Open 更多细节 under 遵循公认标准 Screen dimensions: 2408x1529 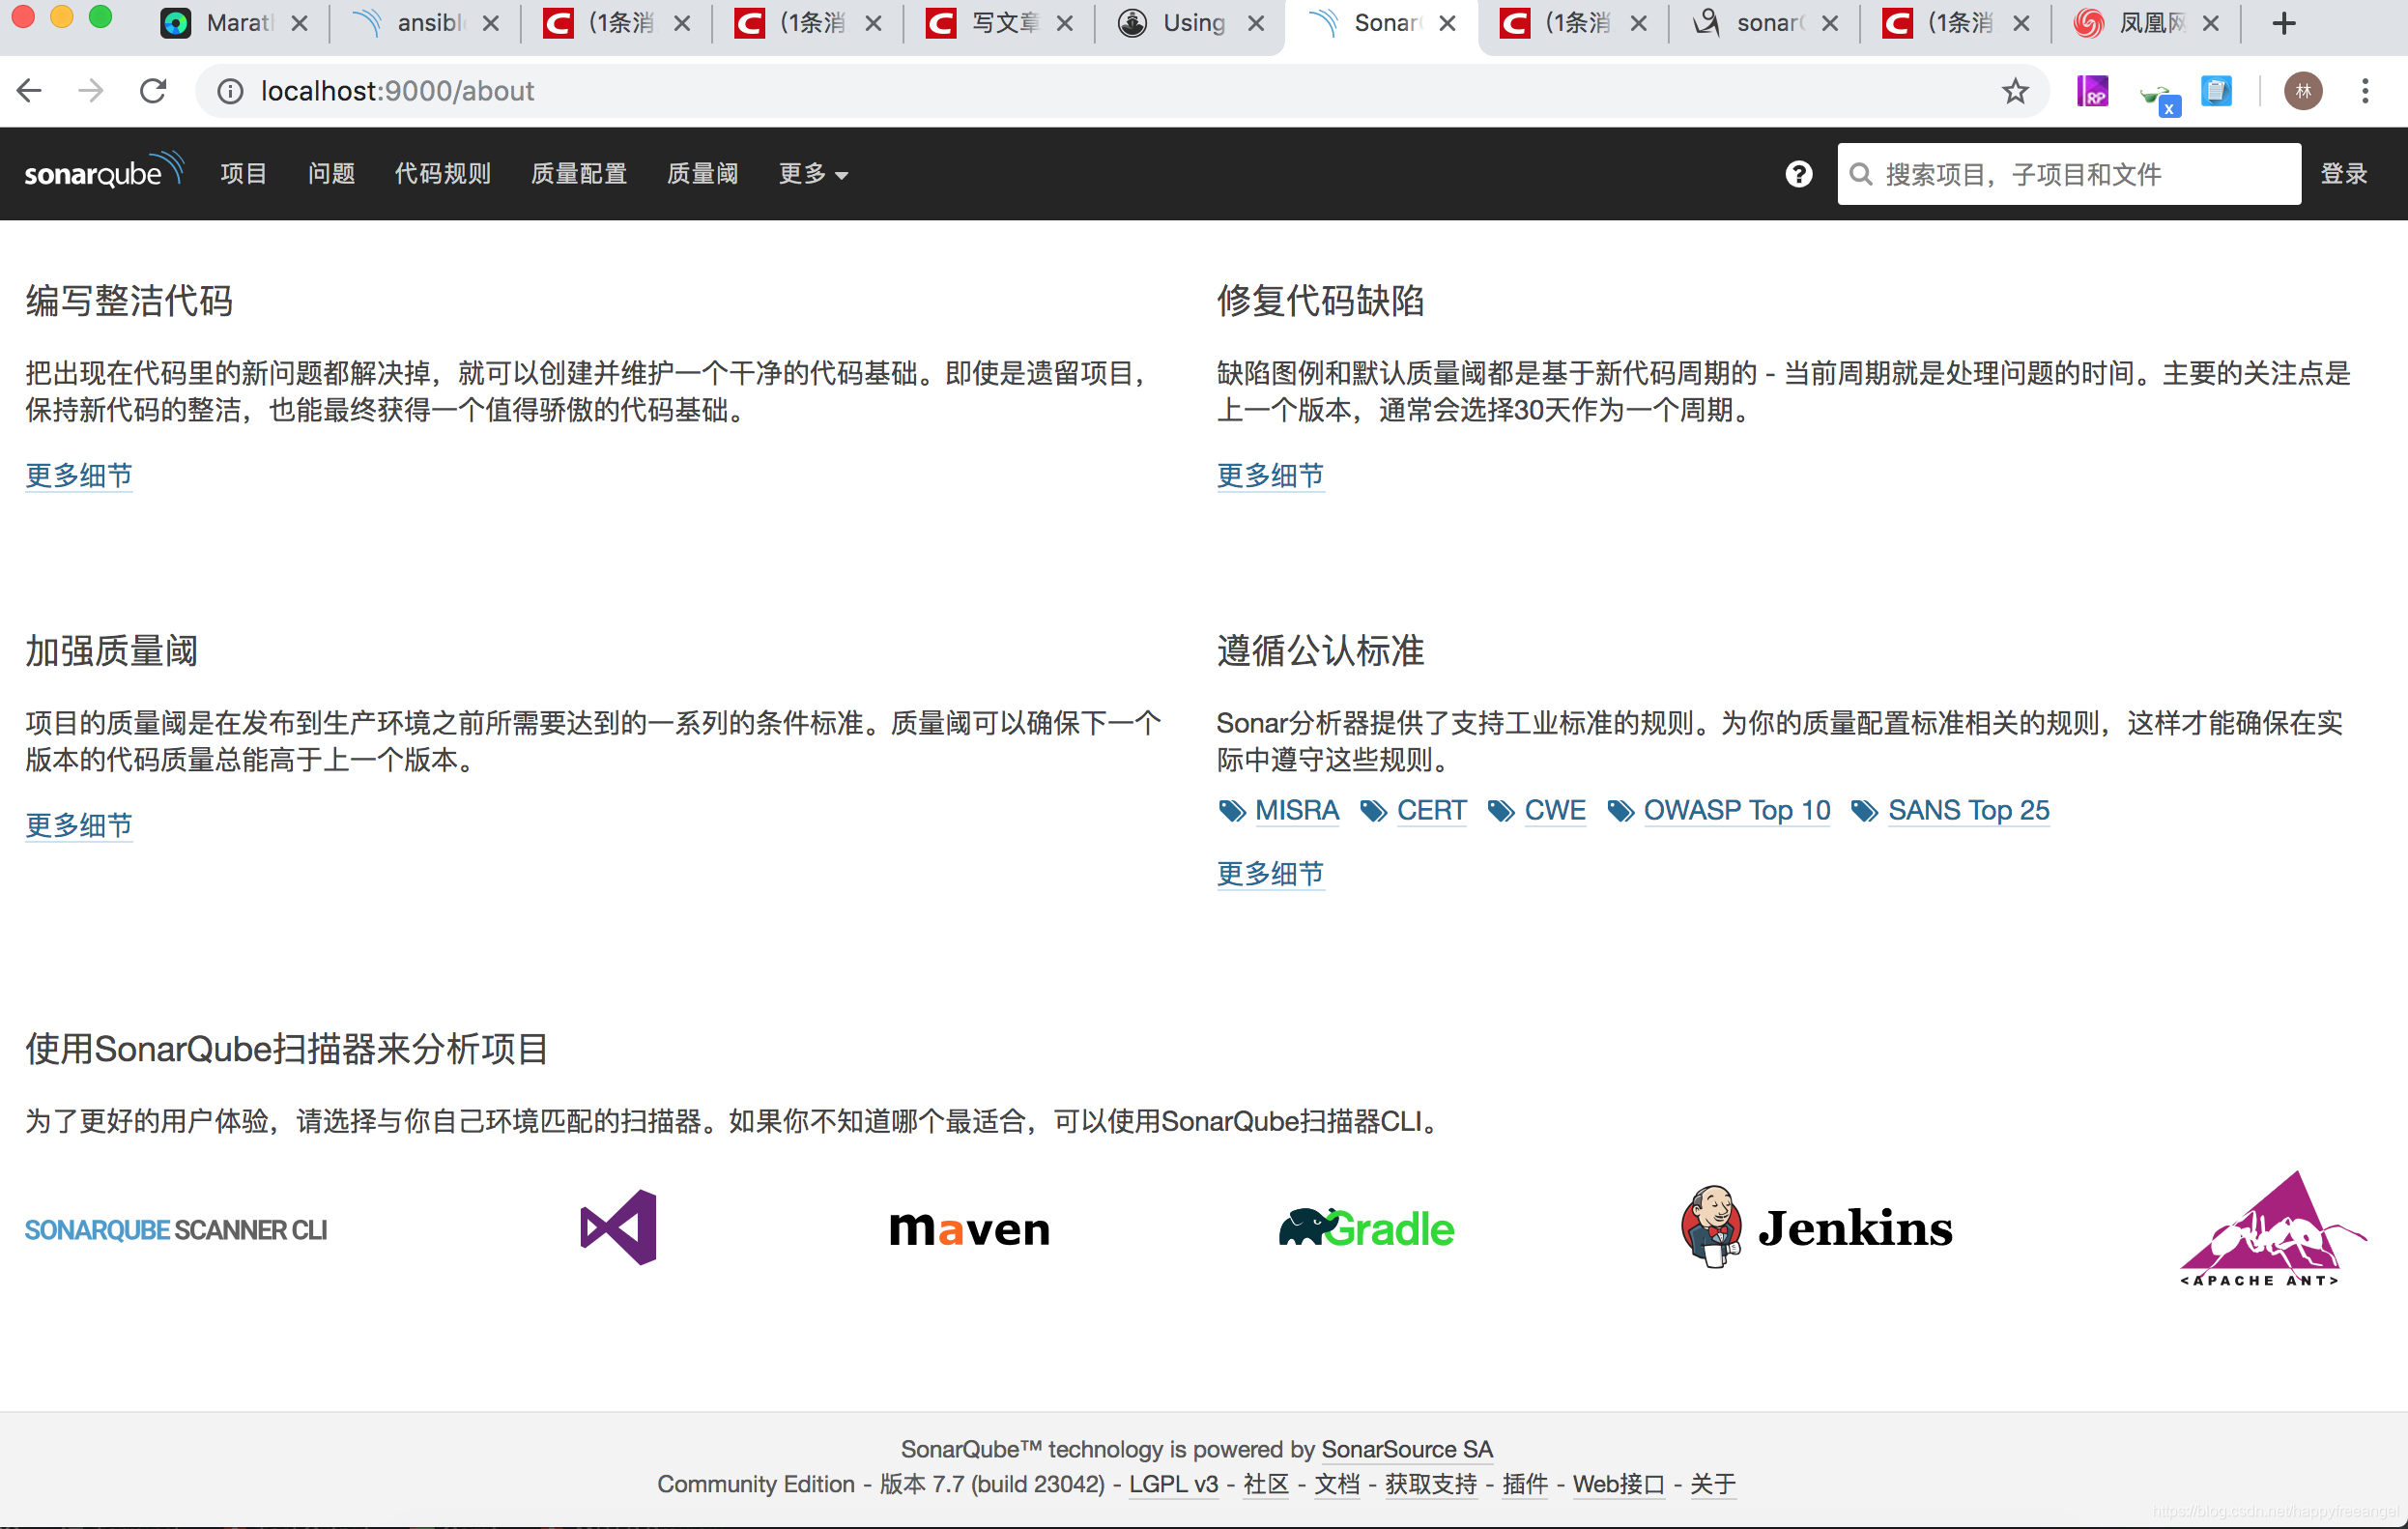tap(1270, 873)
